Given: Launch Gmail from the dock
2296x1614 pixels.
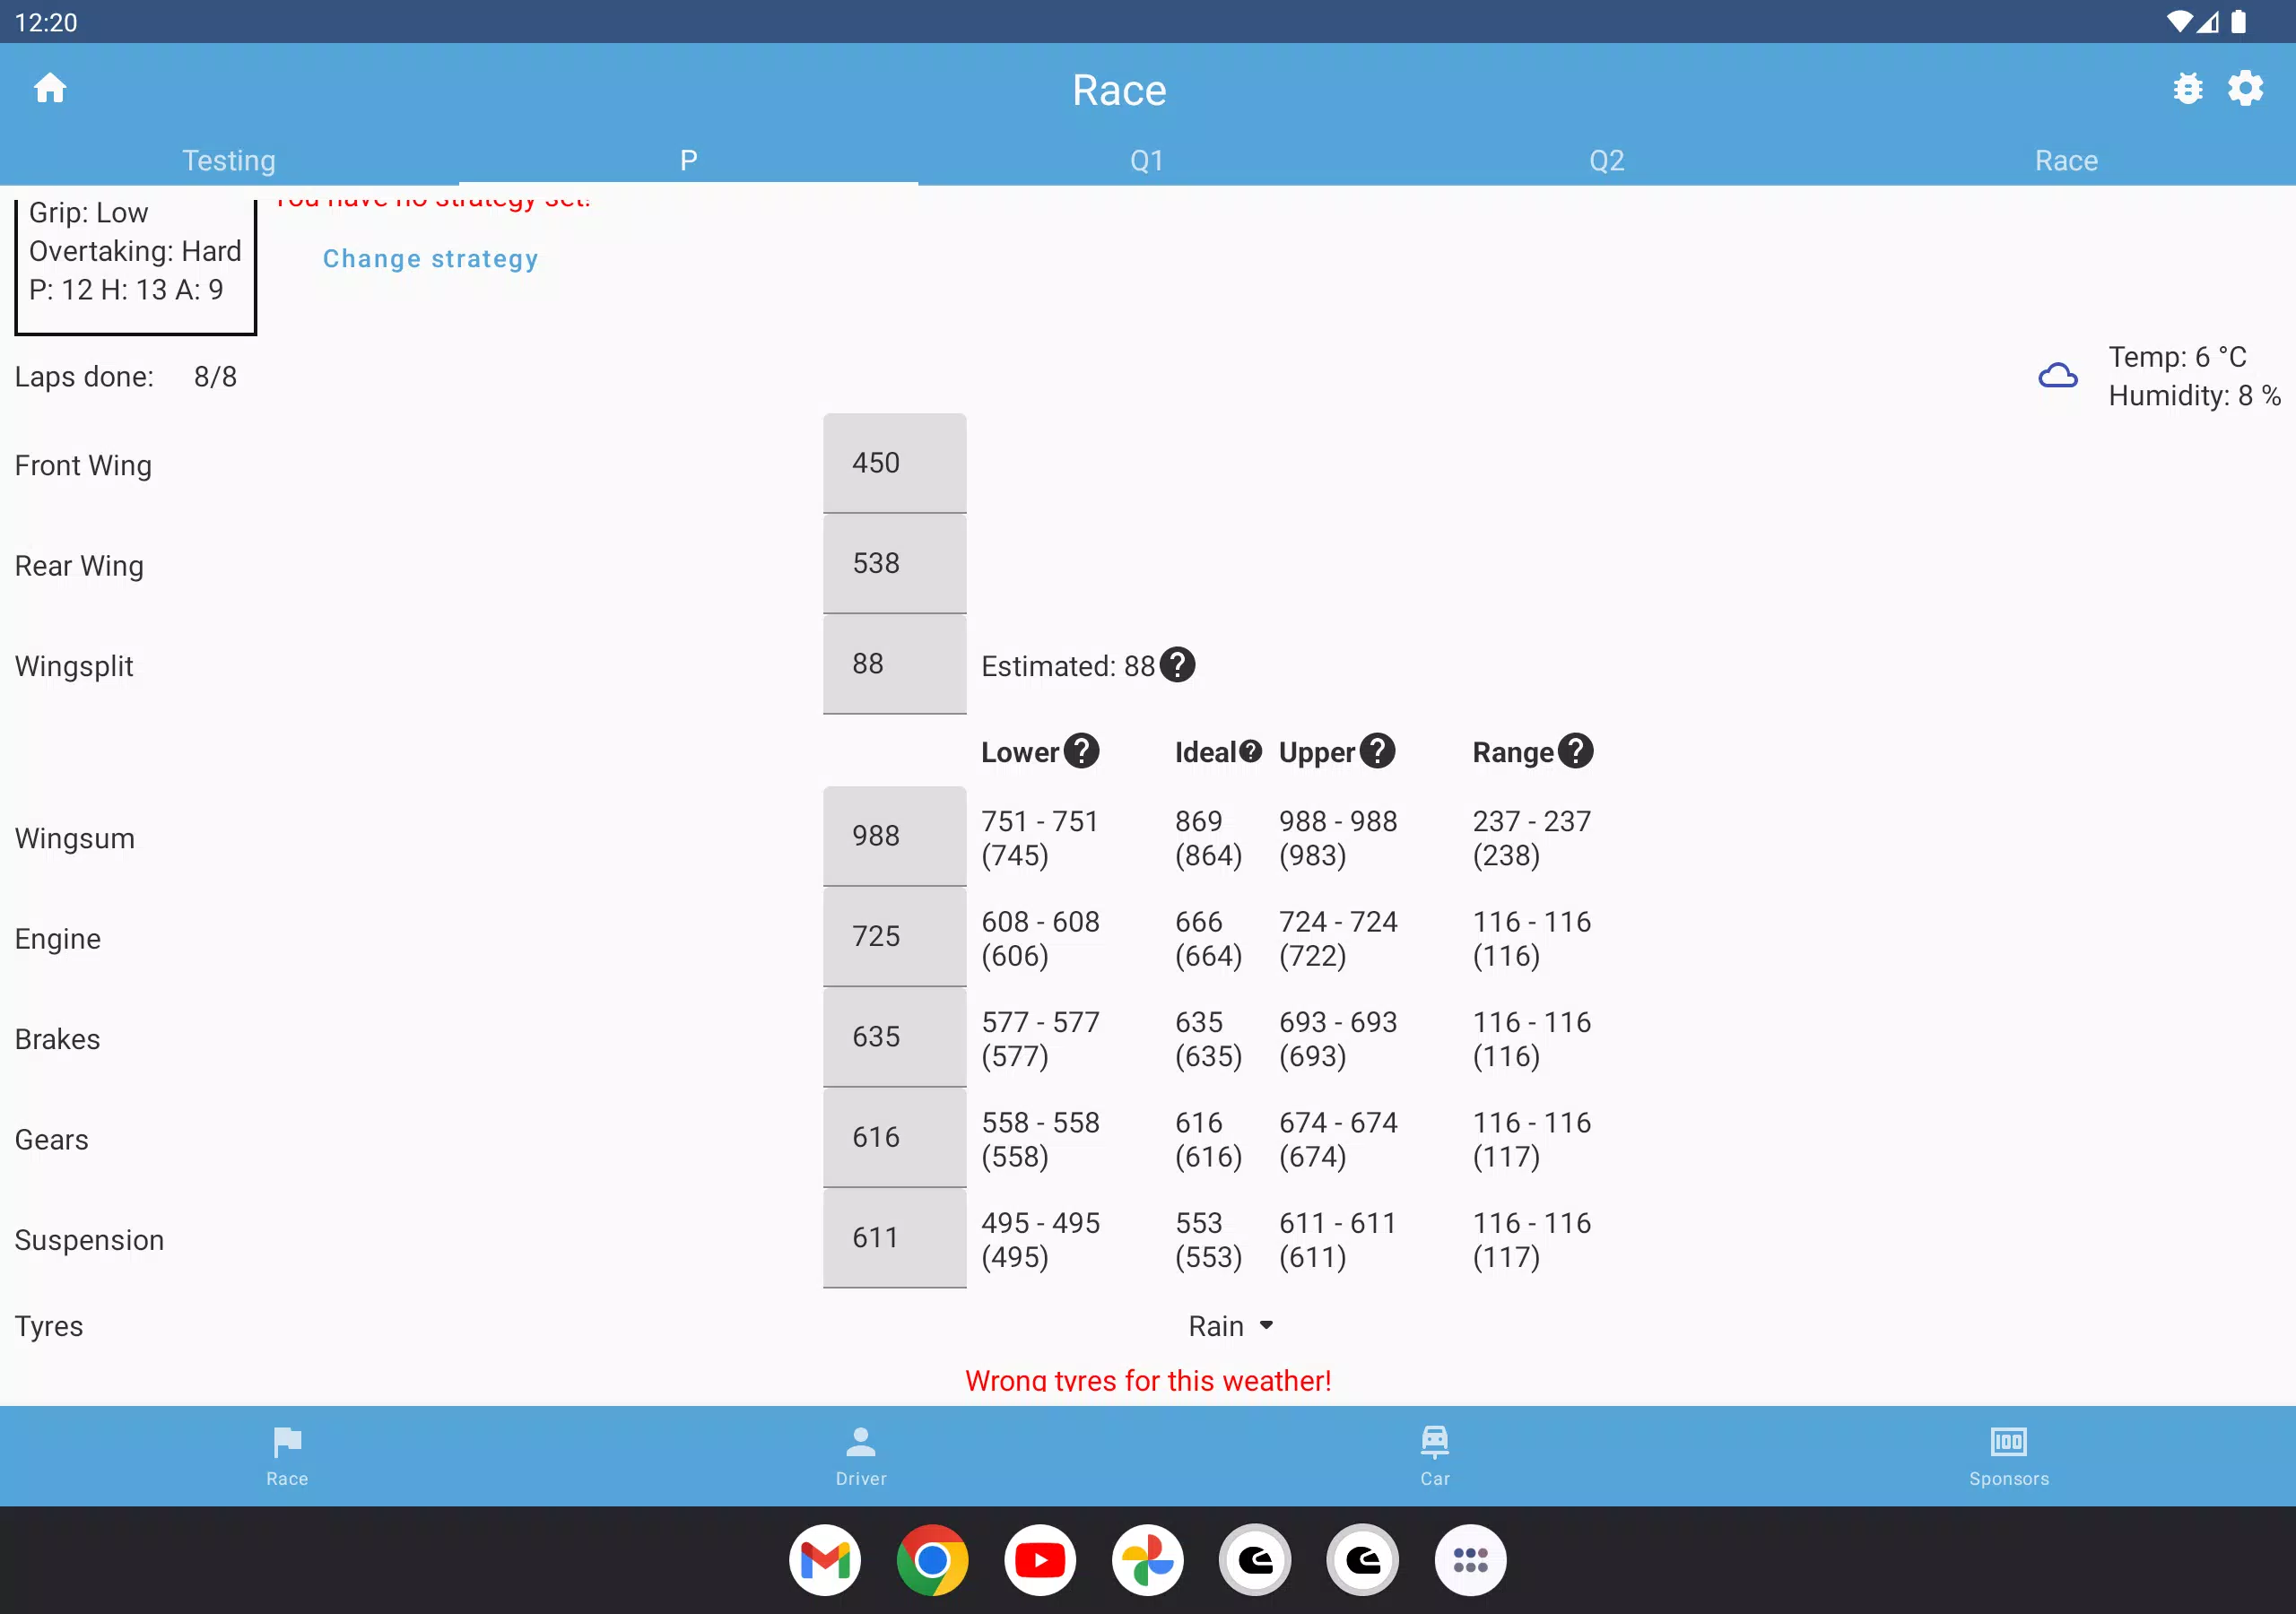Looking at the screenshot, I should (825, 1560).
